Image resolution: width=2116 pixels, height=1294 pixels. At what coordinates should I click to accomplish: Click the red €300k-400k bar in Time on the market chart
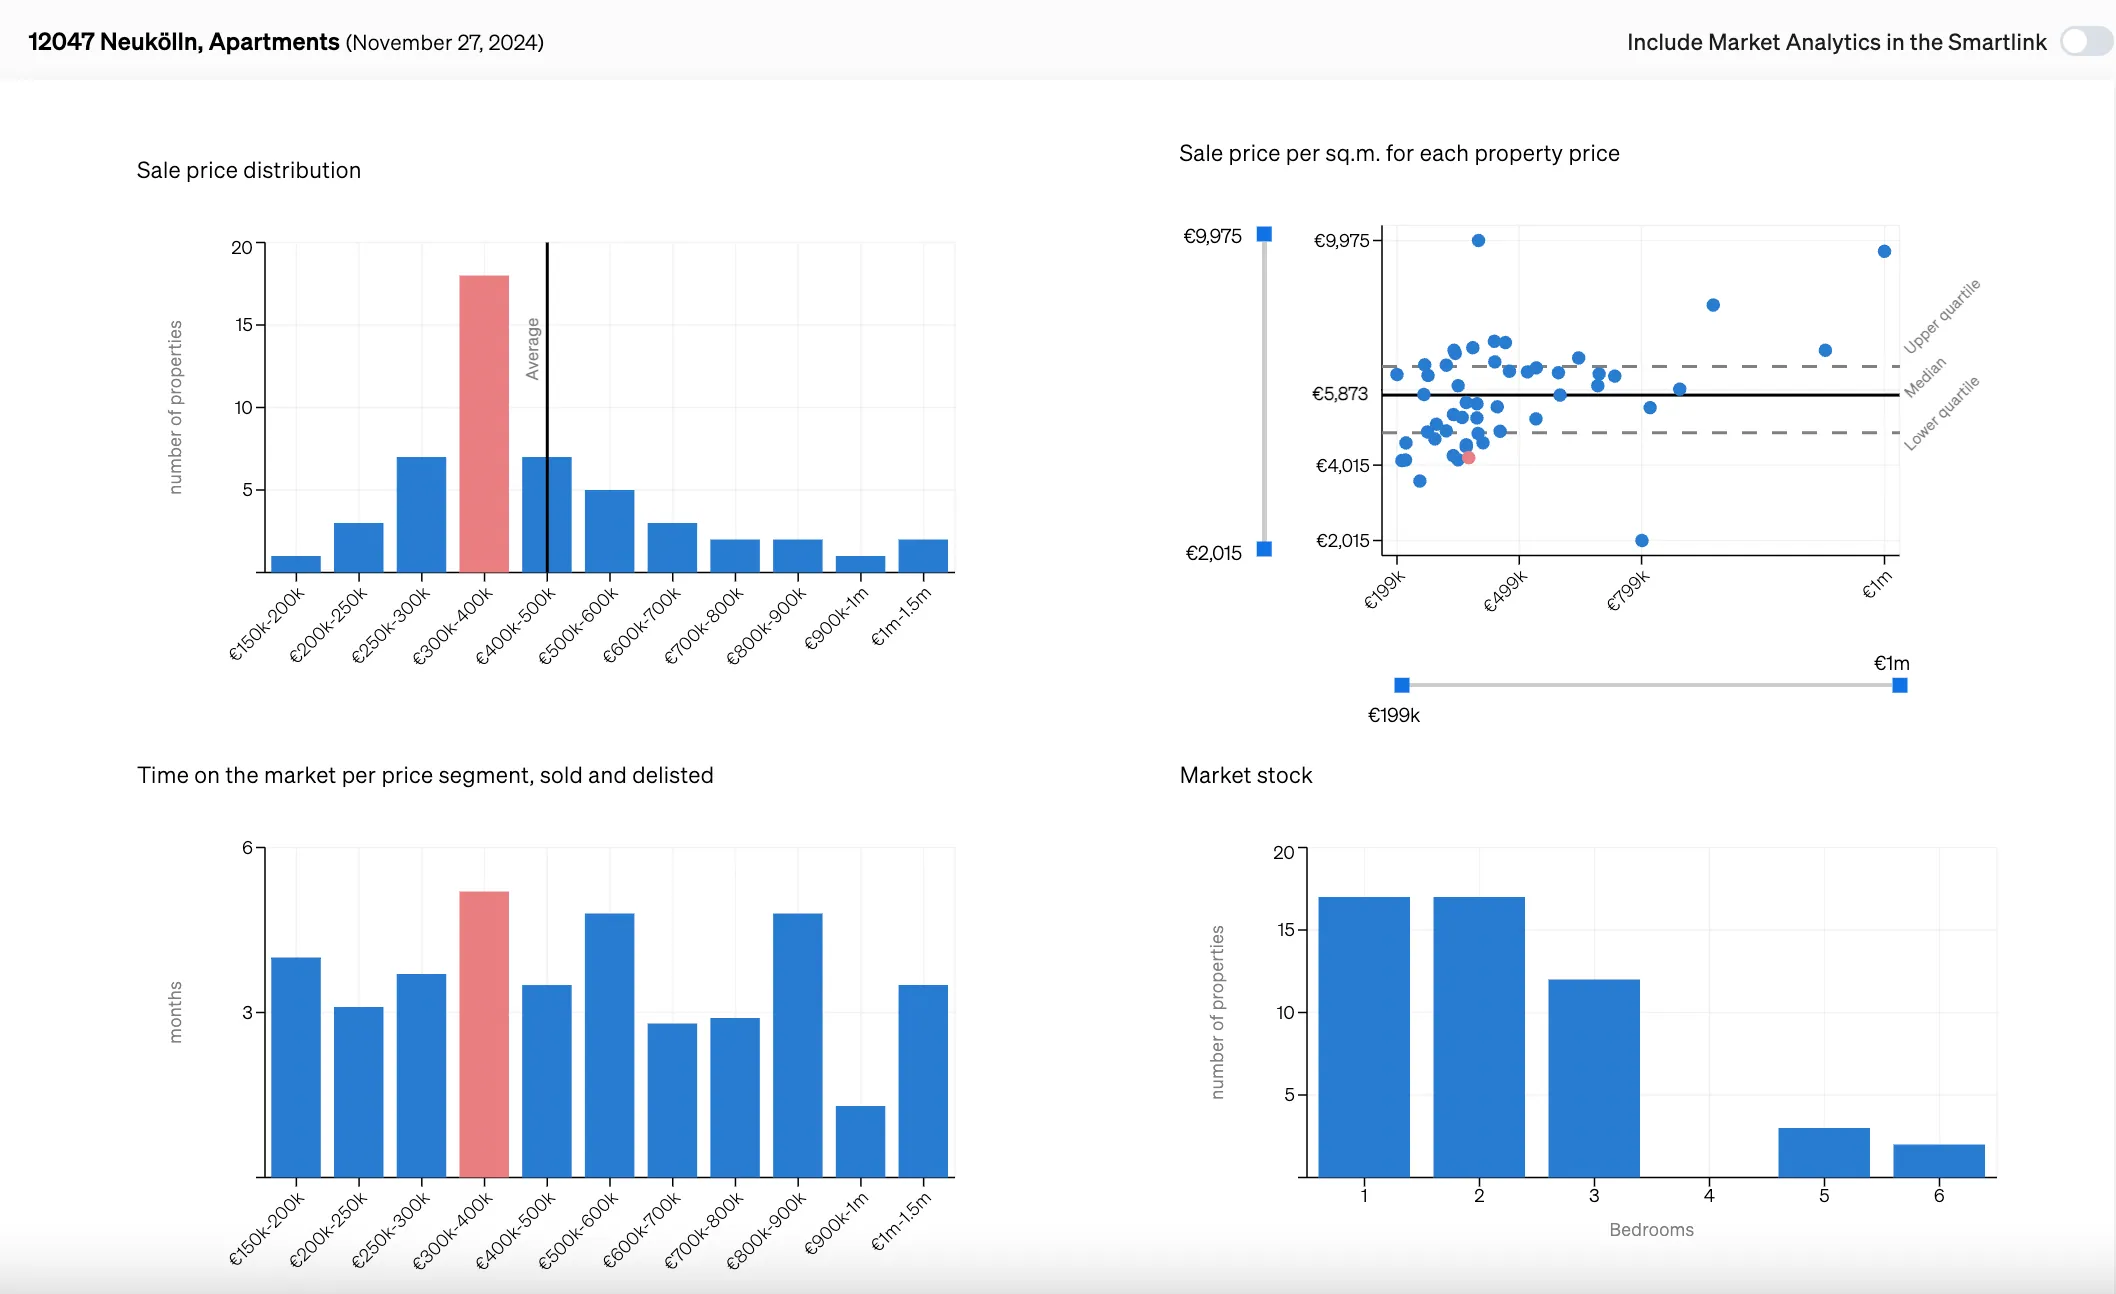484,1034
